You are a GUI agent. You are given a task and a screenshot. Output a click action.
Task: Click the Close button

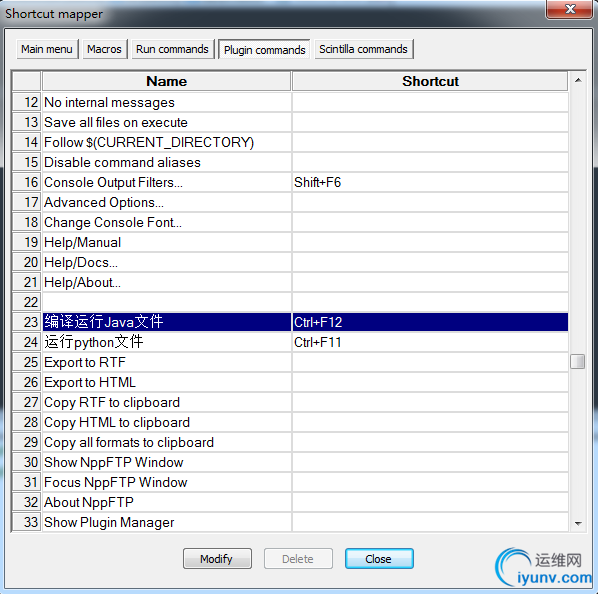pos(379,559)
